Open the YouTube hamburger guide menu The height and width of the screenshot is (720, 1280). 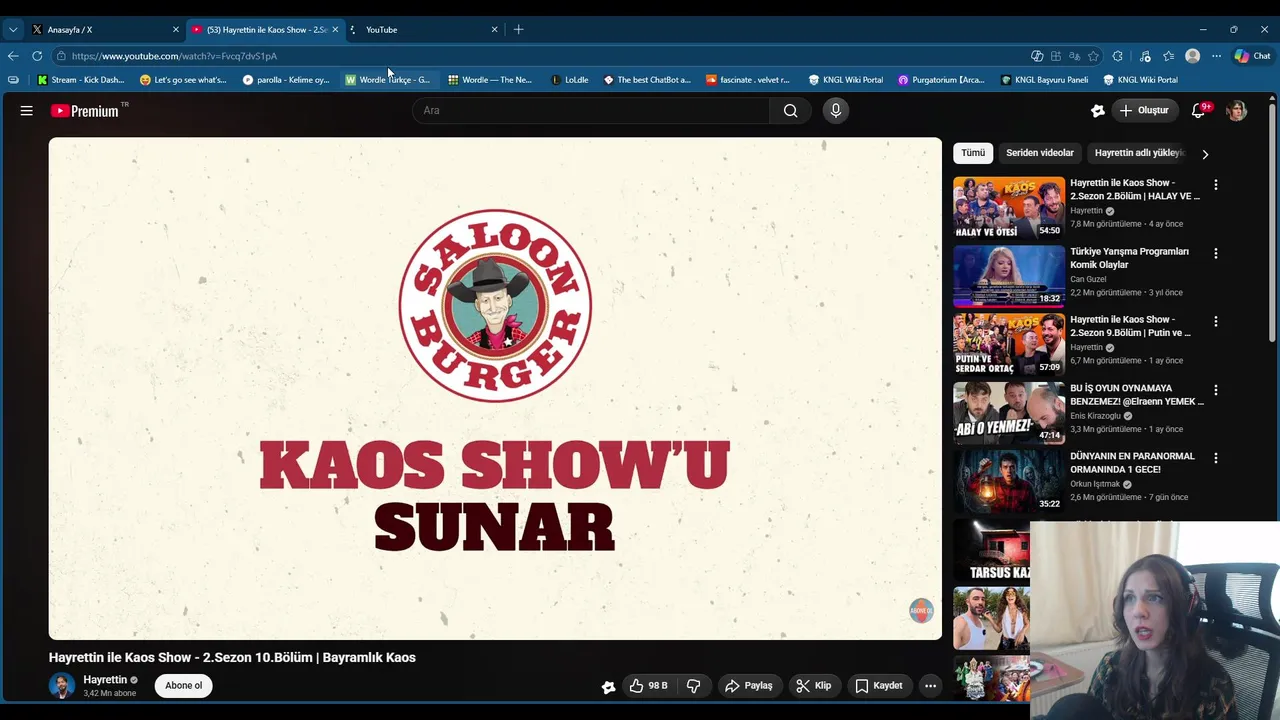click(x=27, y=111)
